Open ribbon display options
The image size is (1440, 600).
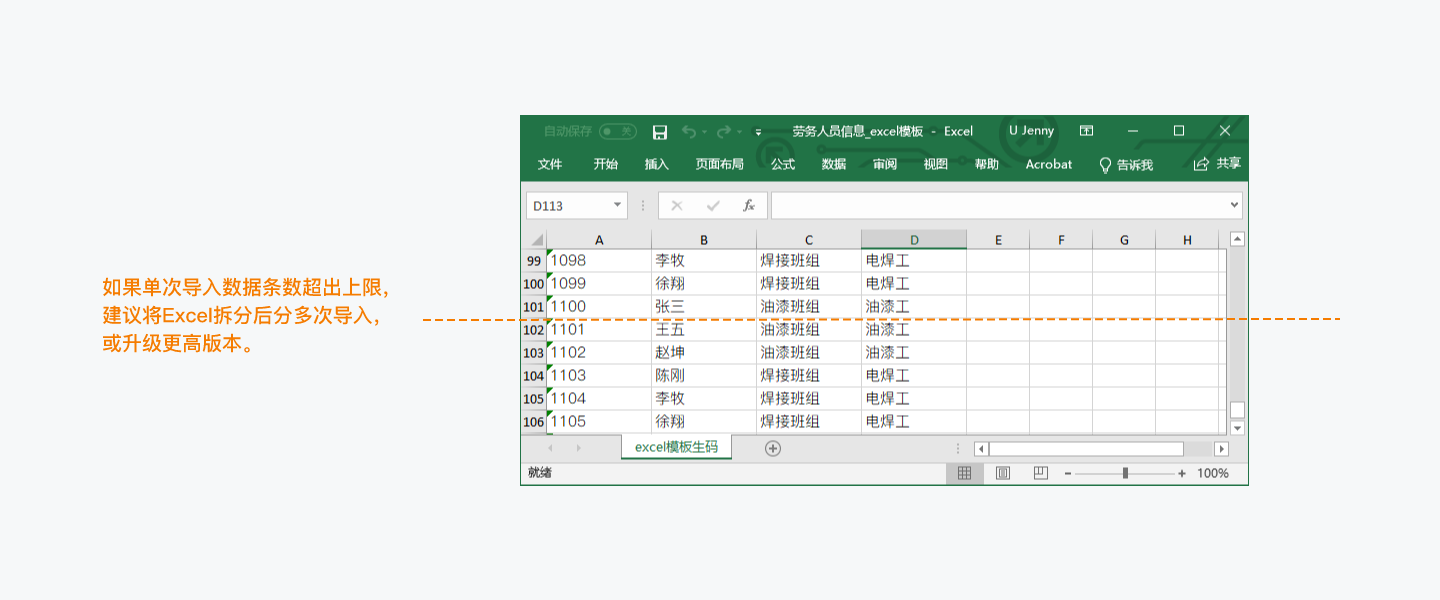1086,131
